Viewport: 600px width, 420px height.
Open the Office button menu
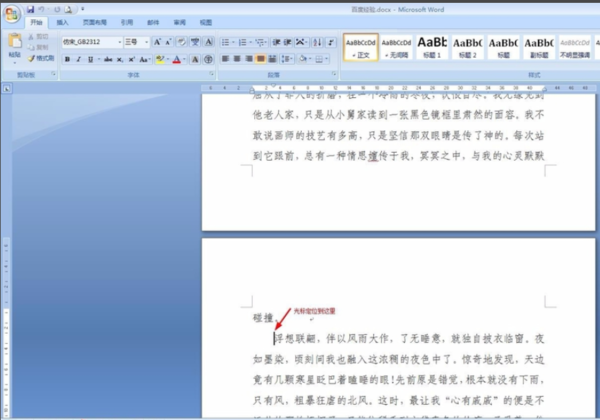pos(11,14)
